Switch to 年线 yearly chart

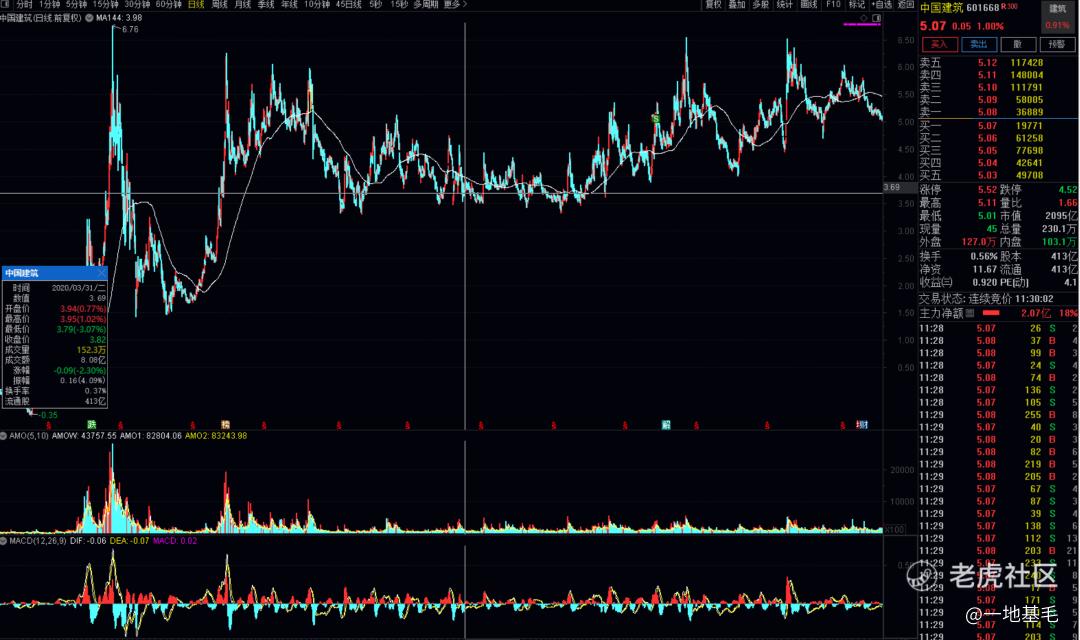(x=289, y=4)
